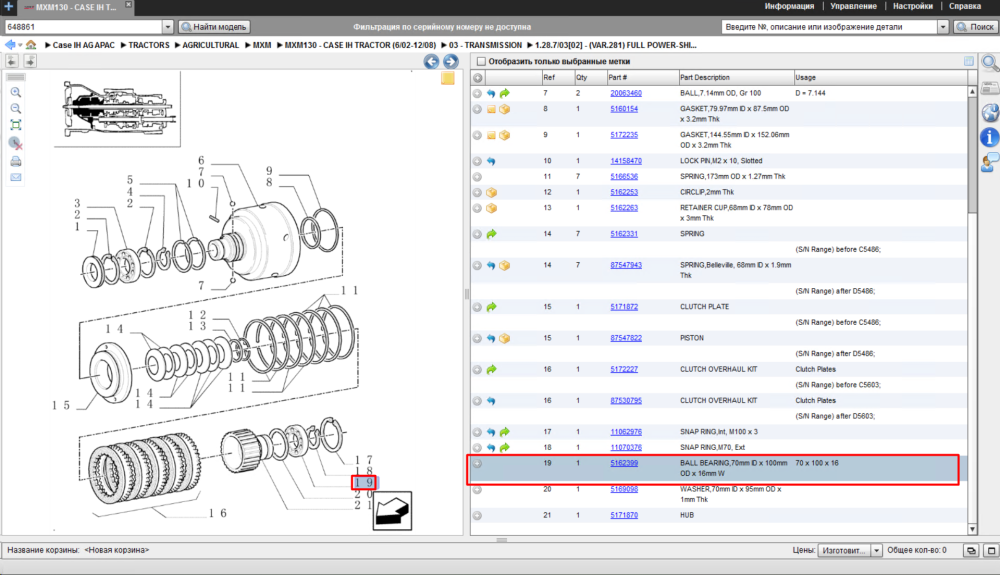Open the previous page using the blue left arrow

pyautogui.click(x=431, y=61)
